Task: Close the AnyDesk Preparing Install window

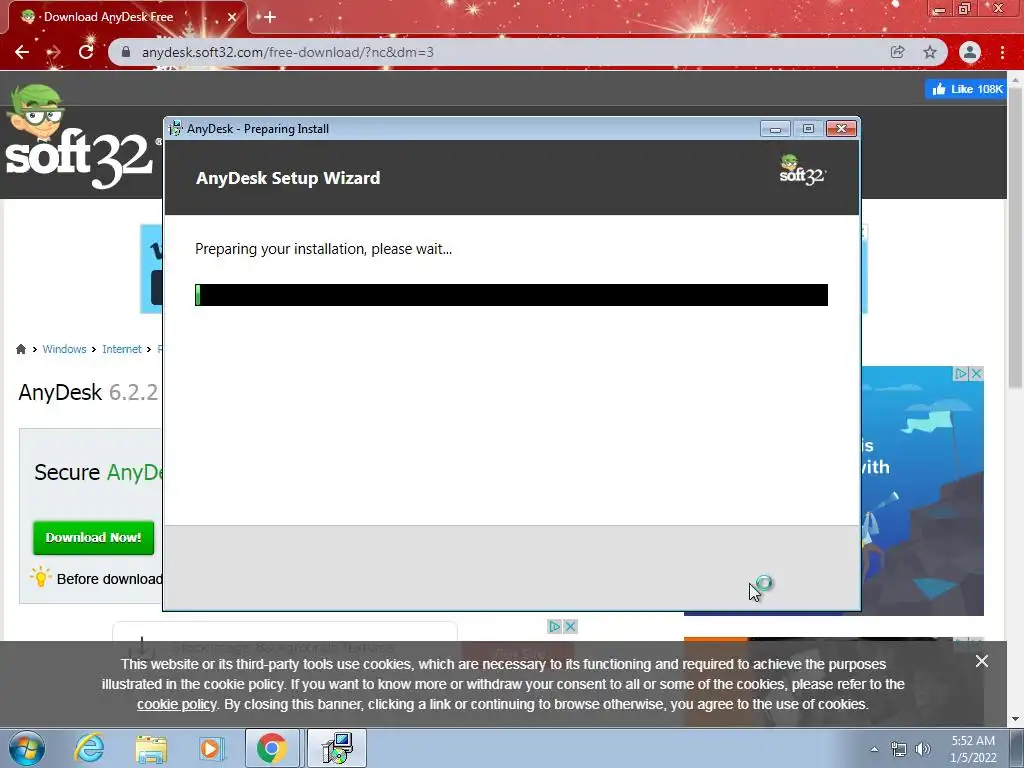Action: [x=841, y=129]
